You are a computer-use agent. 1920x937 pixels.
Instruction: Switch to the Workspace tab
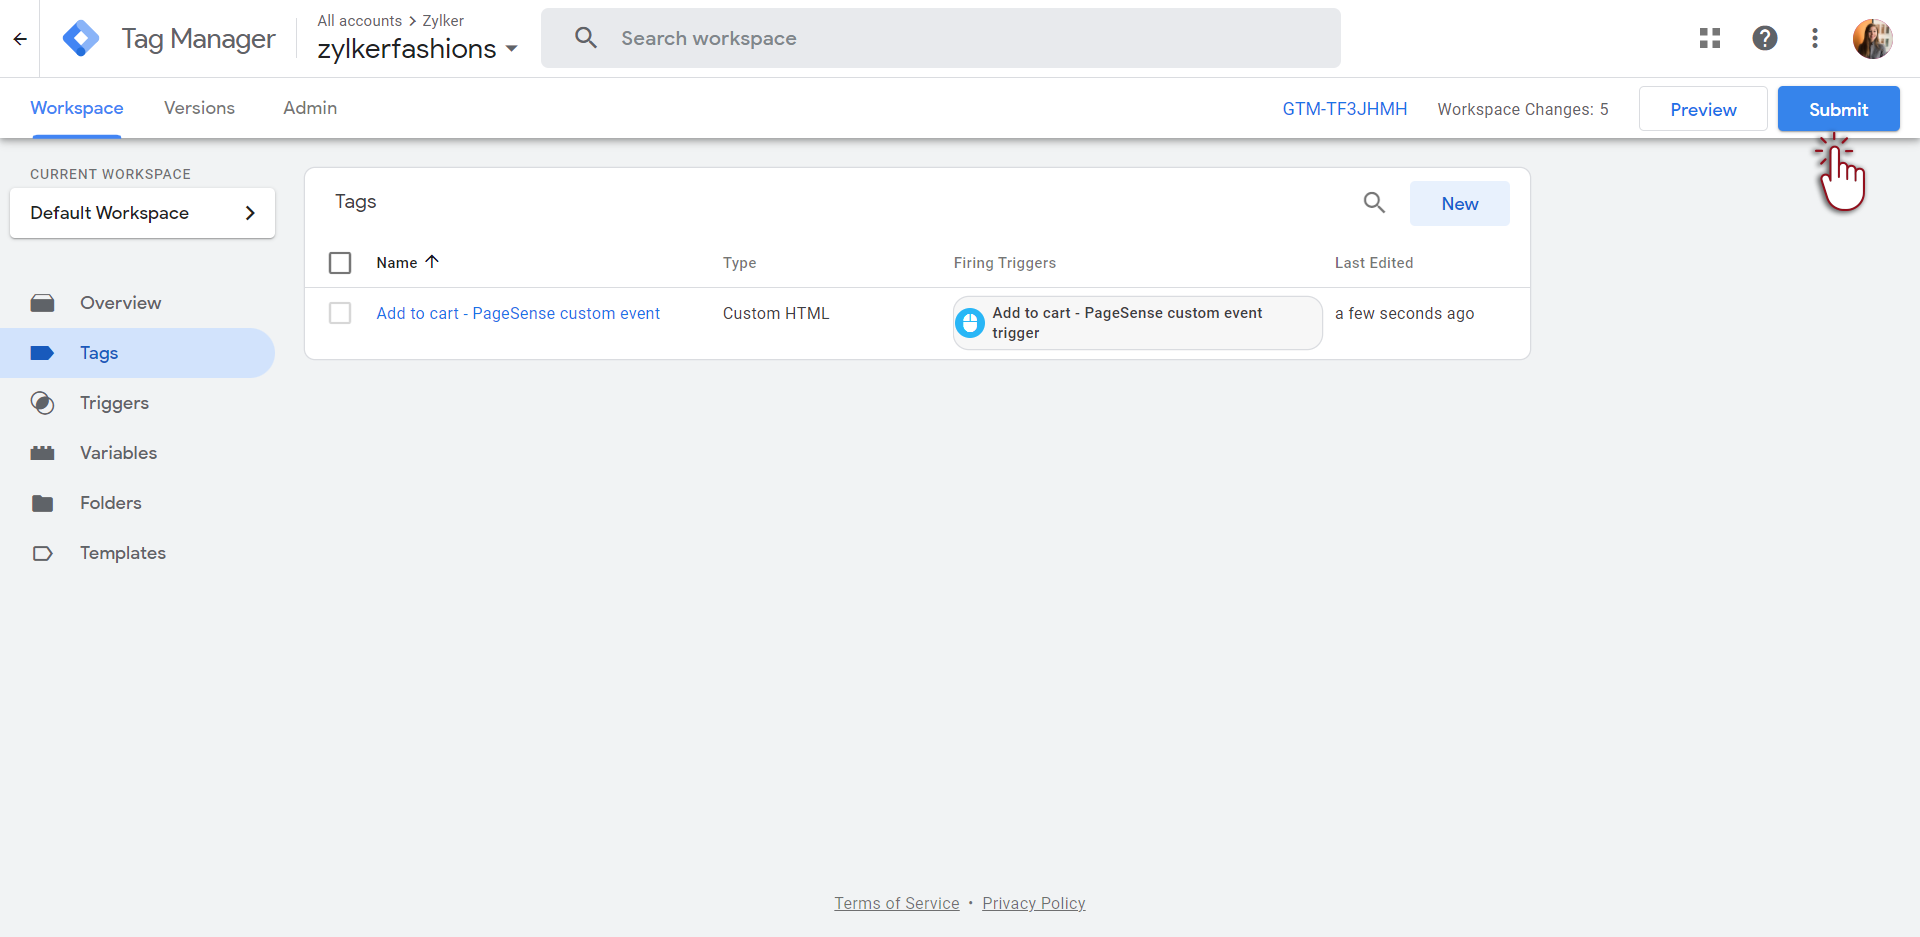77,108
